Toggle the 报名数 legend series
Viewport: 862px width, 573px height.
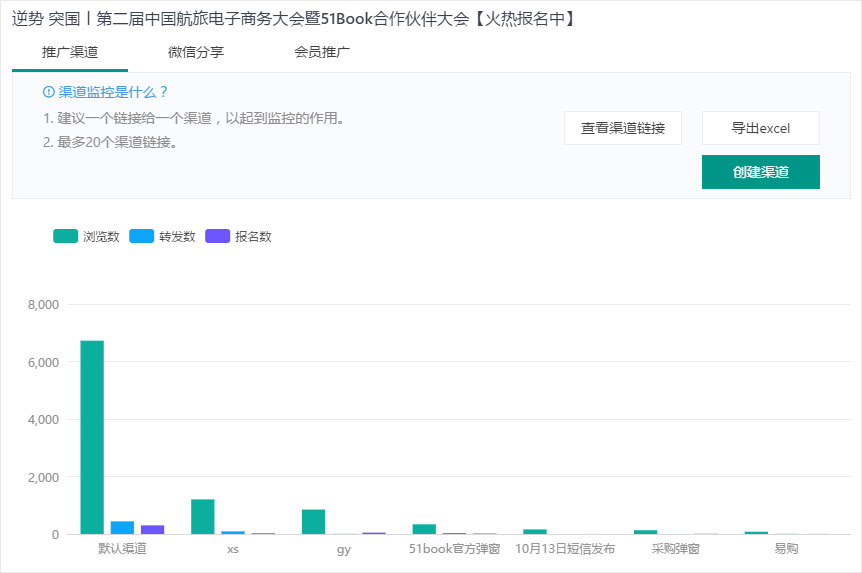(x=239, y=236)
